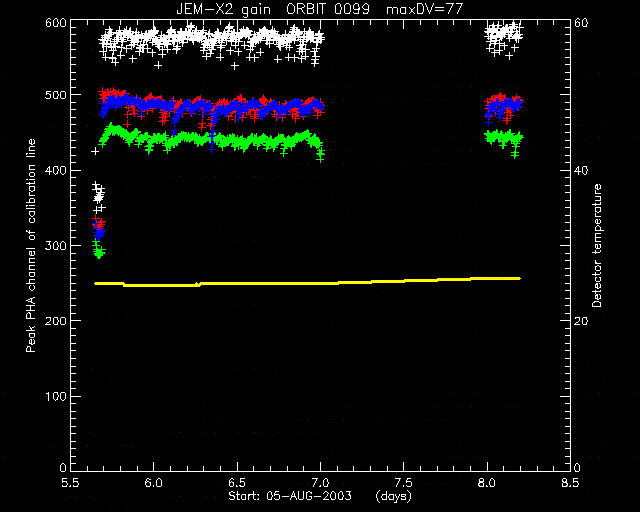Click the plot title JEM-X2 gain ORBIT 0099
Viewport: 640px width, 512px height.
point(273,9)
